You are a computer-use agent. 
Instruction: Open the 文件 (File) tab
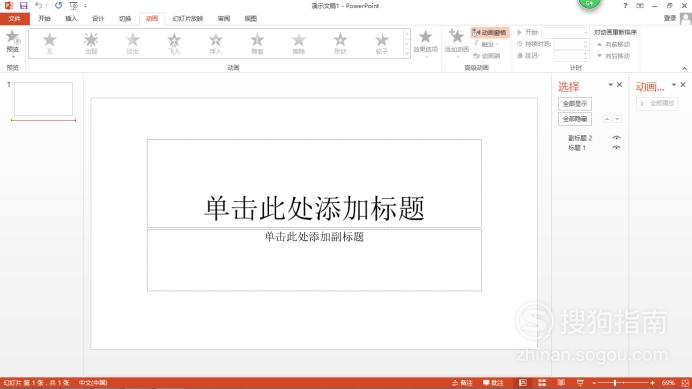[15, 19]
